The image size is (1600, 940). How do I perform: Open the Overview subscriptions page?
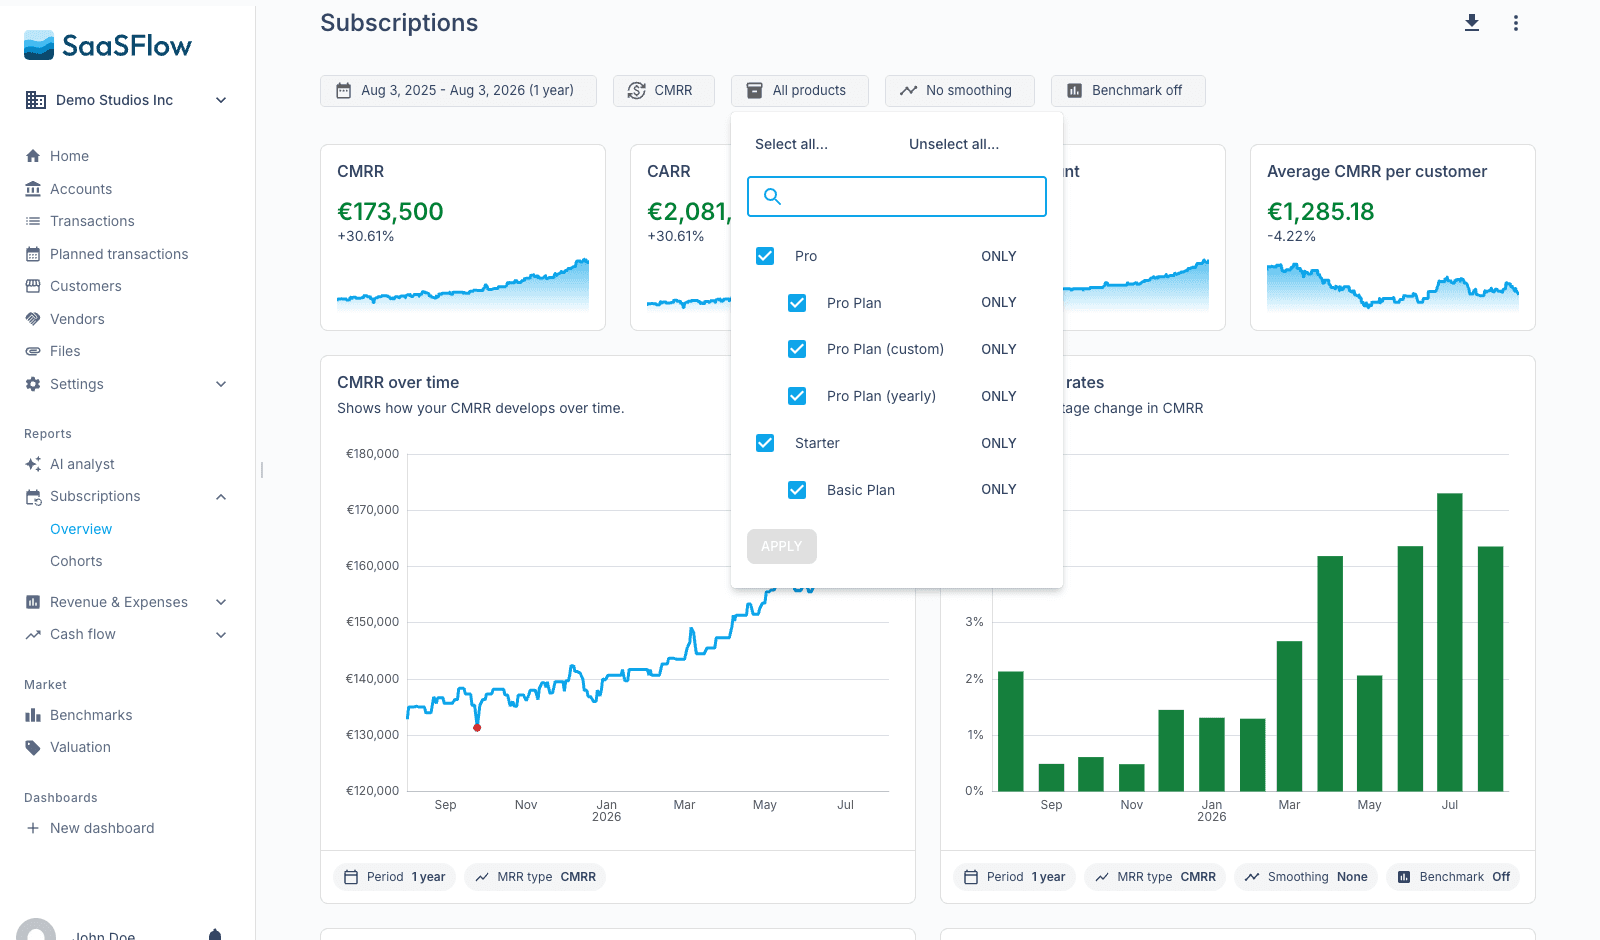tap(81, 529)
